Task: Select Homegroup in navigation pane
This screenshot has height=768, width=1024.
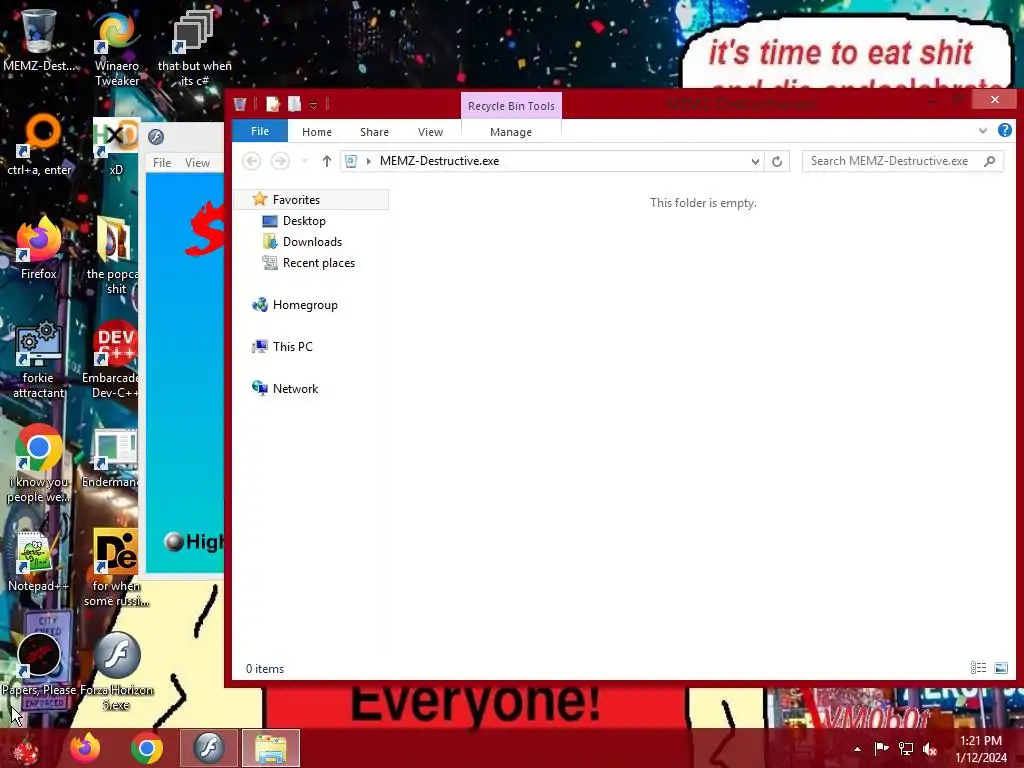Action: tap(305, 305)
